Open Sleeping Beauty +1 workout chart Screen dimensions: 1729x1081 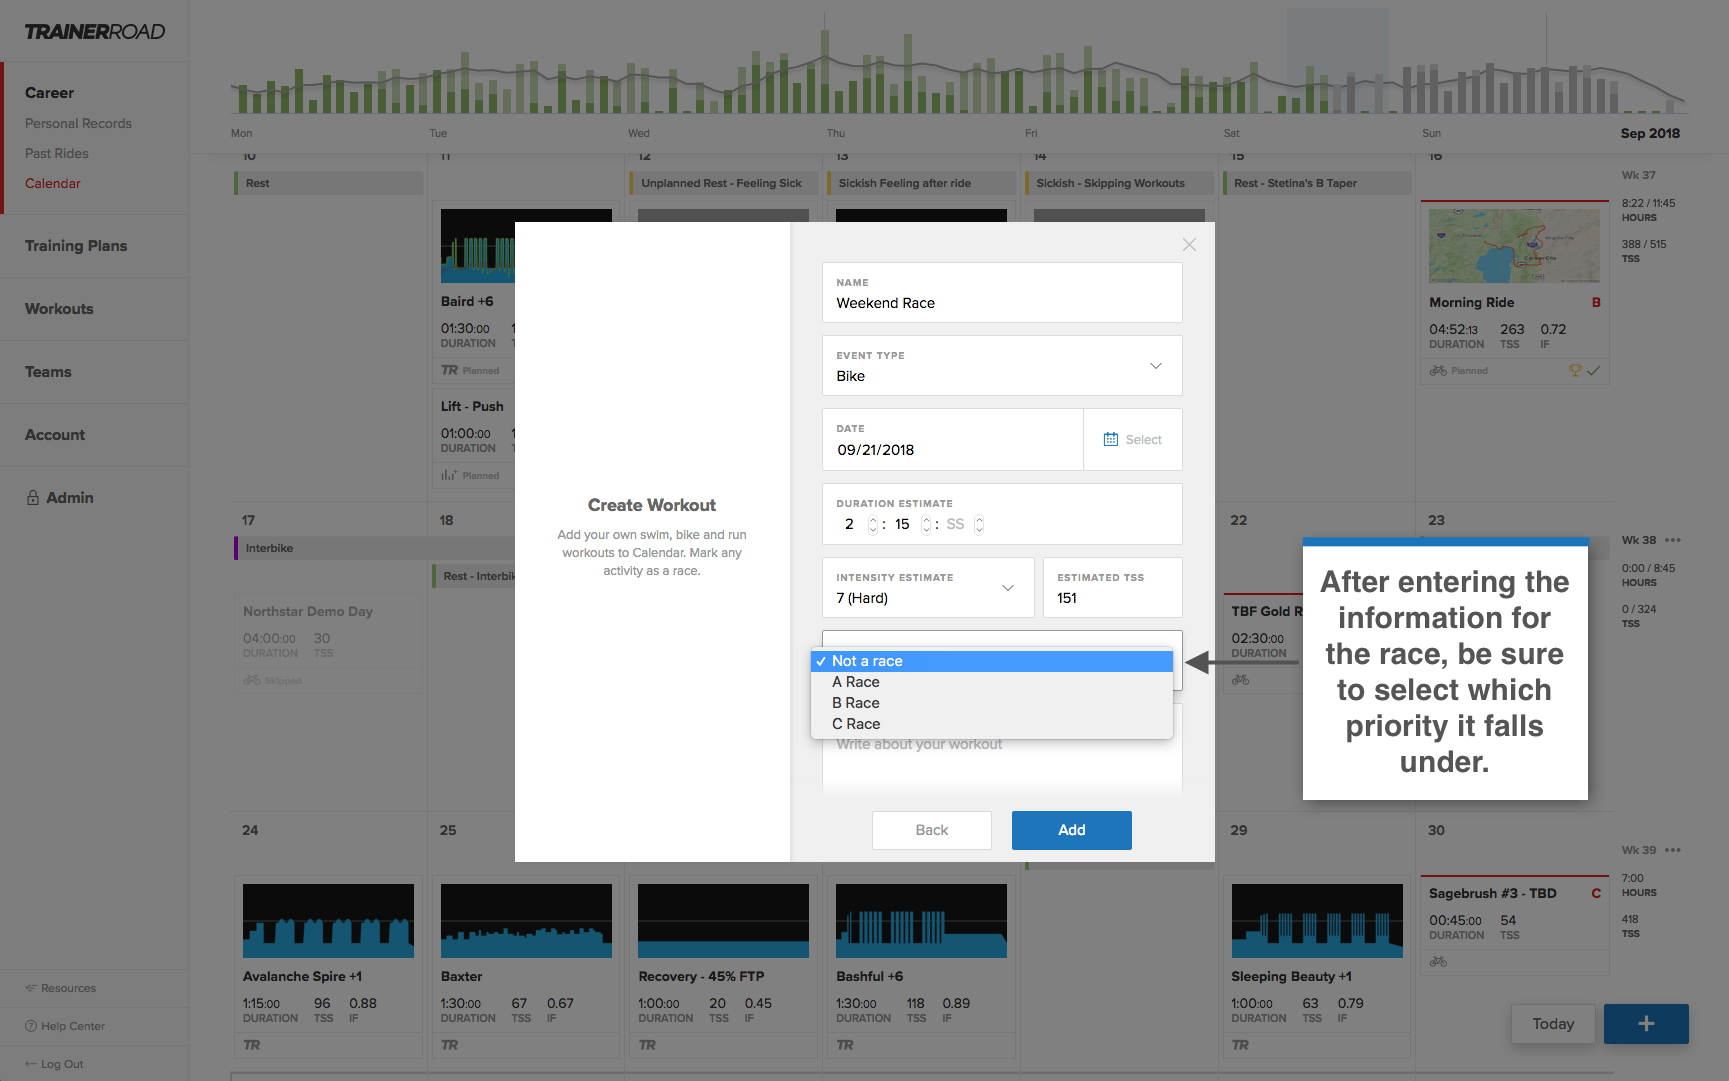coord(1317,921)
